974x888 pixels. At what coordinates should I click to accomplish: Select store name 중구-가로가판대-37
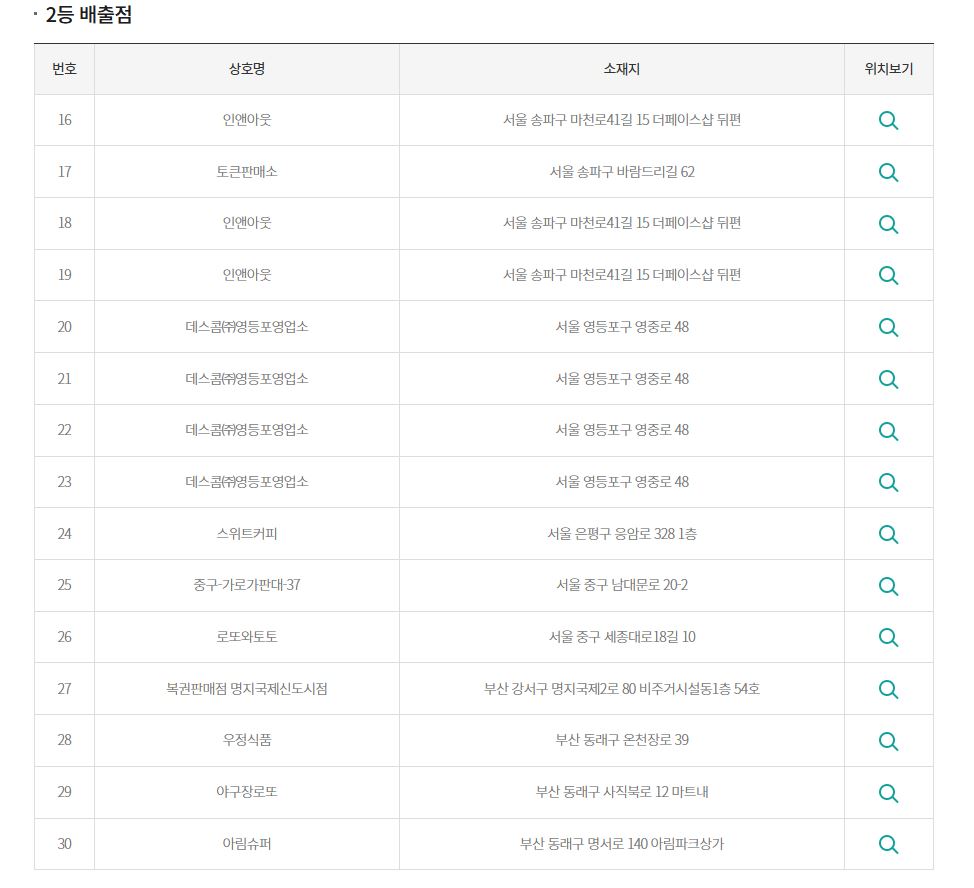pos(247,585)
